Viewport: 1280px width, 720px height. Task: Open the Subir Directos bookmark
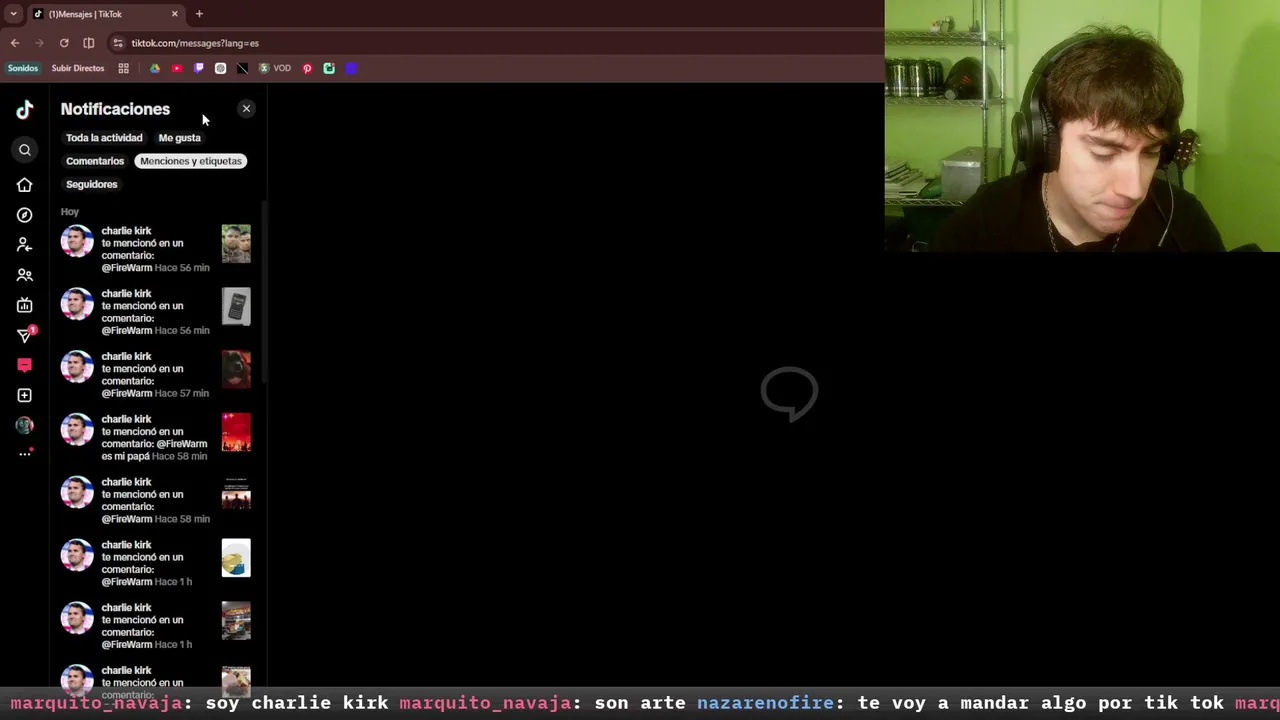coord(78,68)
